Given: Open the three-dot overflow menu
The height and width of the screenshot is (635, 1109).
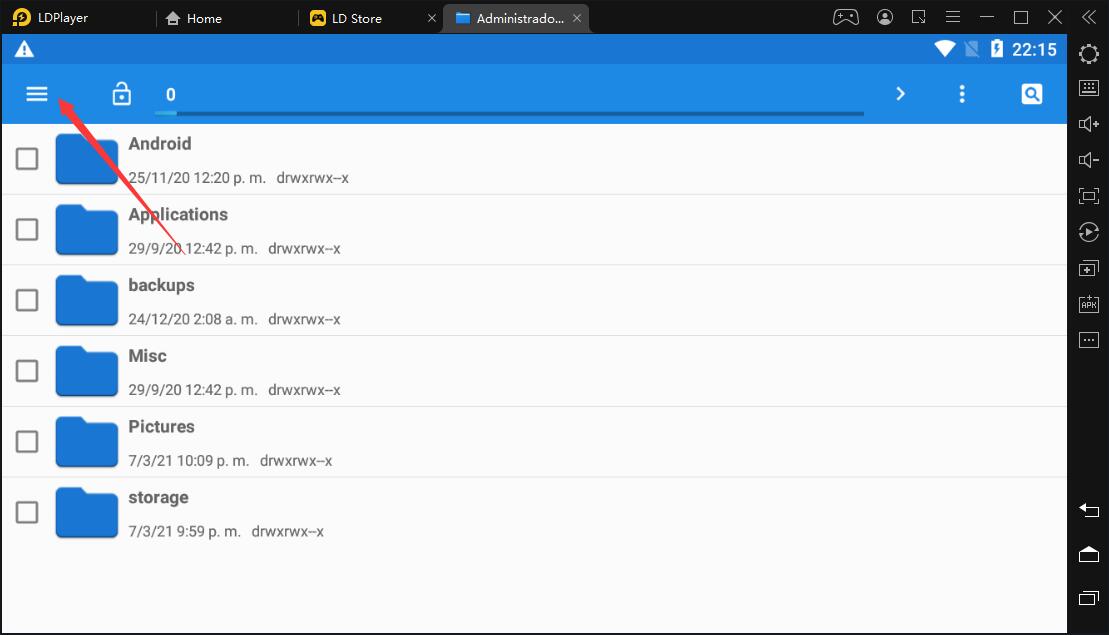Looking at the screenshot, I should point(962,94).
